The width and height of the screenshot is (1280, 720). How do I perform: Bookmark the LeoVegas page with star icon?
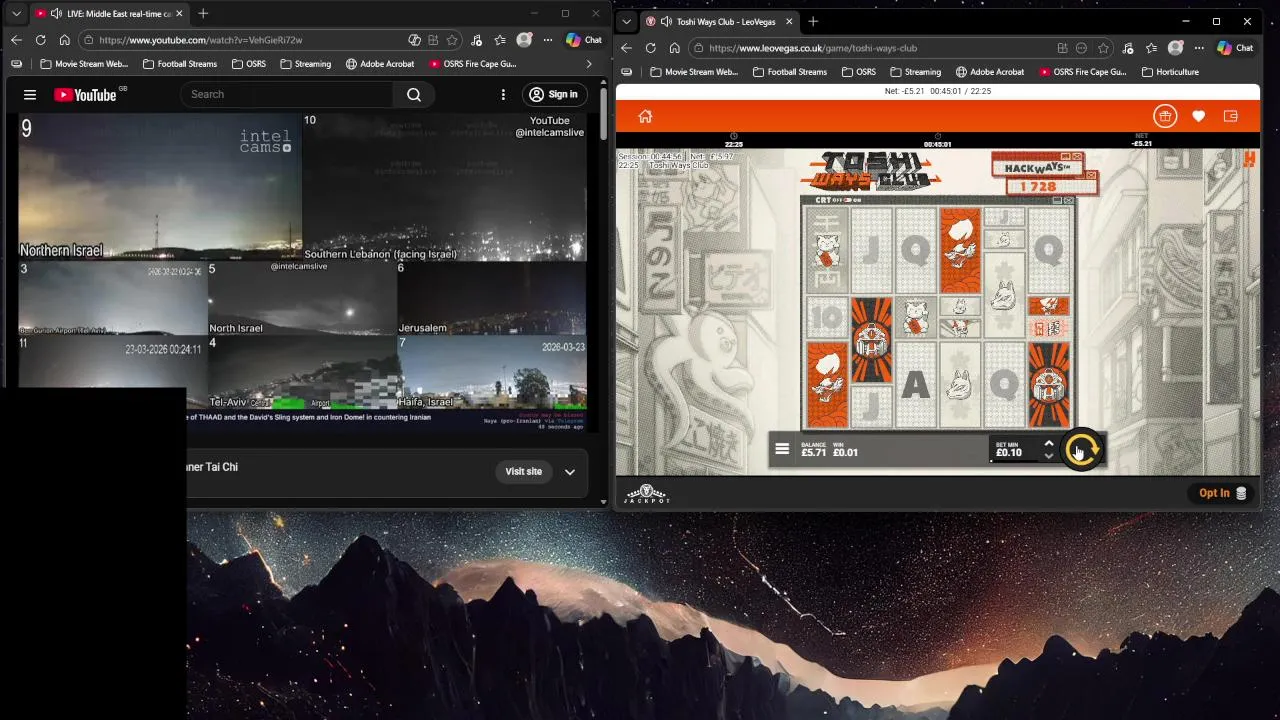(x=1103, y=48)
